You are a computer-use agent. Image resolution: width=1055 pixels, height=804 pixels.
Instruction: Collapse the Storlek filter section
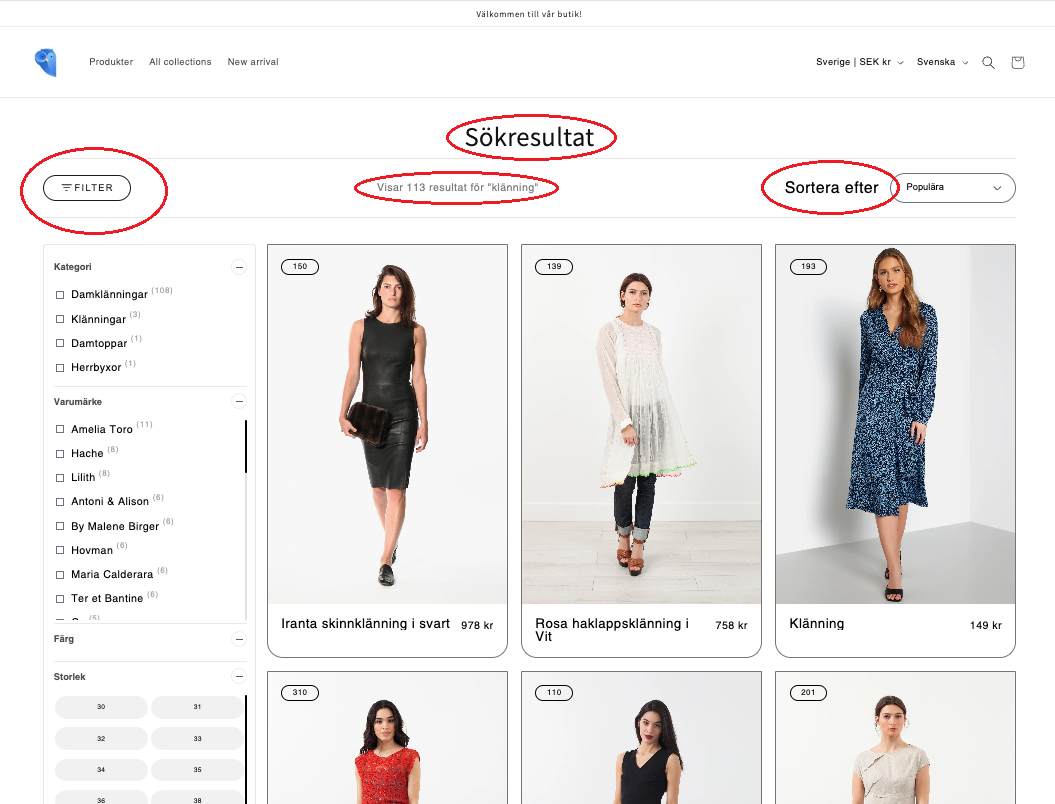tap(239, 677)
